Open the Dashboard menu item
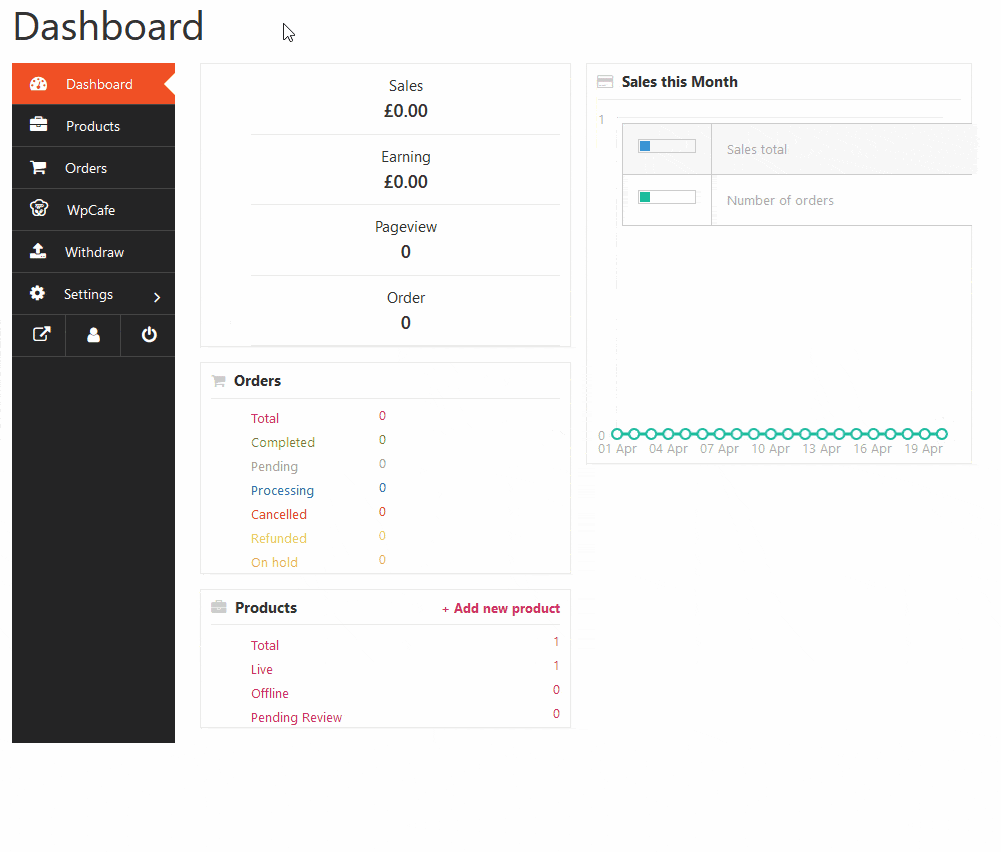 (93, 84)
